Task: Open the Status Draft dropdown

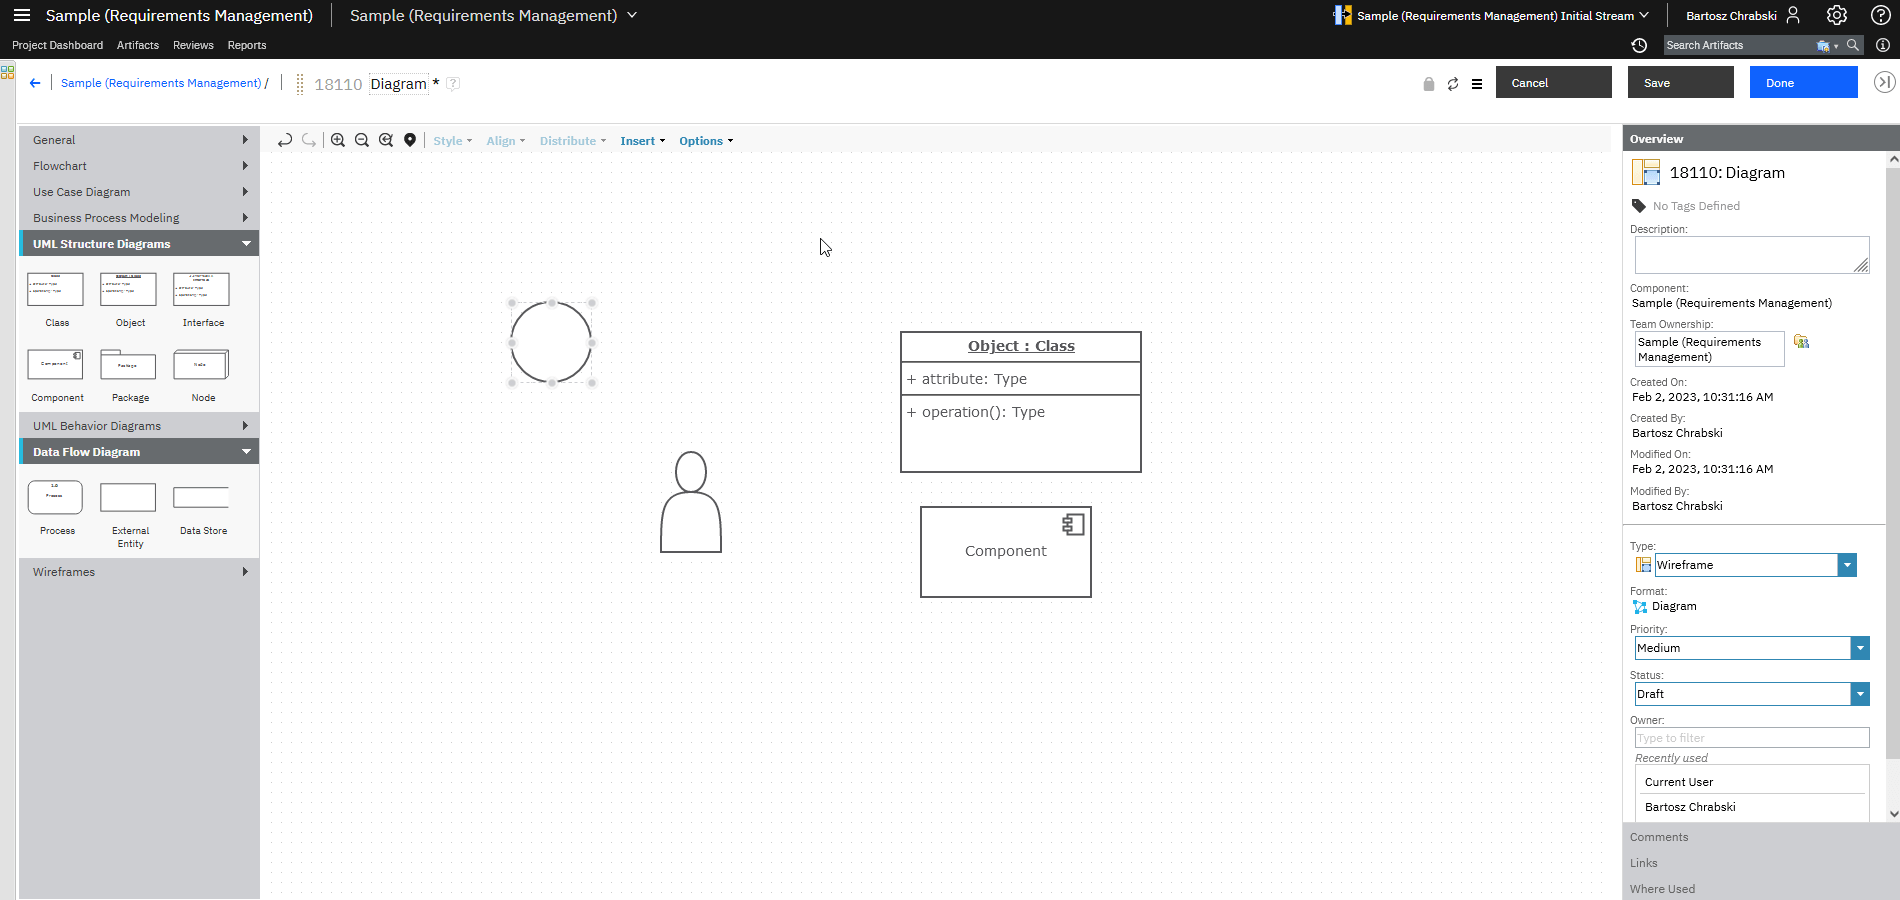Action: tap(1860, 694)
